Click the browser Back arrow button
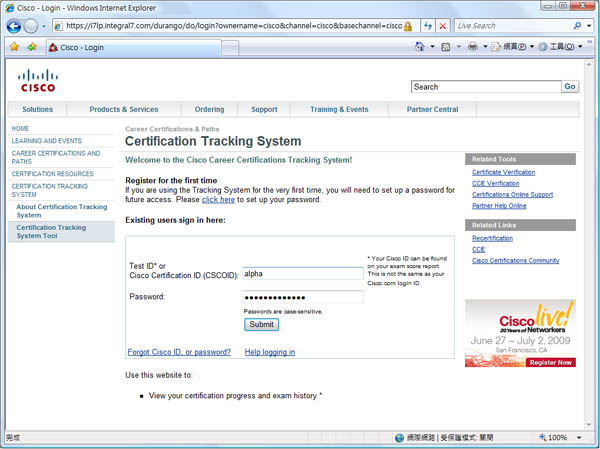The height and width of the screenshot is (449, 600). pos(14,26)
